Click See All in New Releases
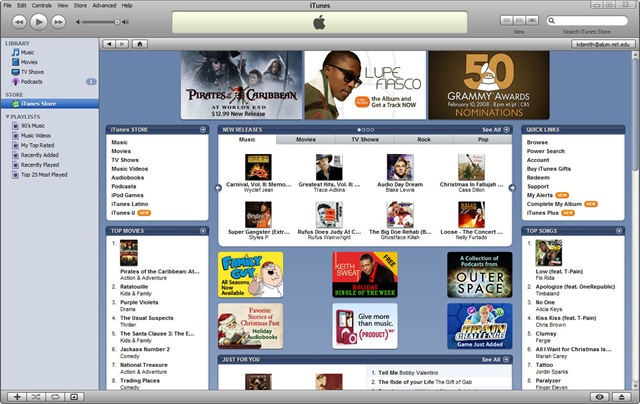This screenshot has height=404, width=640. click(x=496, y=129)
